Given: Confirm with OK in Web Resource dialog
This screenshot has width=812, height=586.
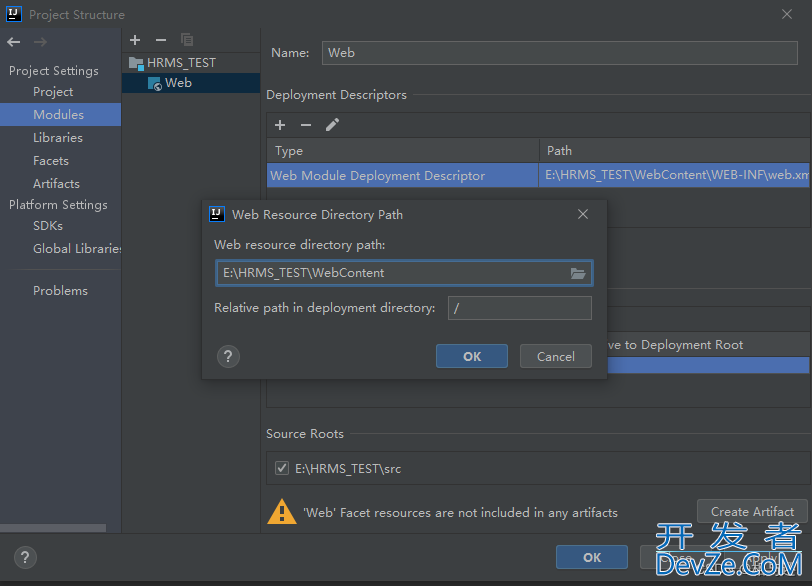Looking at the screenshot, I should 472,356.
